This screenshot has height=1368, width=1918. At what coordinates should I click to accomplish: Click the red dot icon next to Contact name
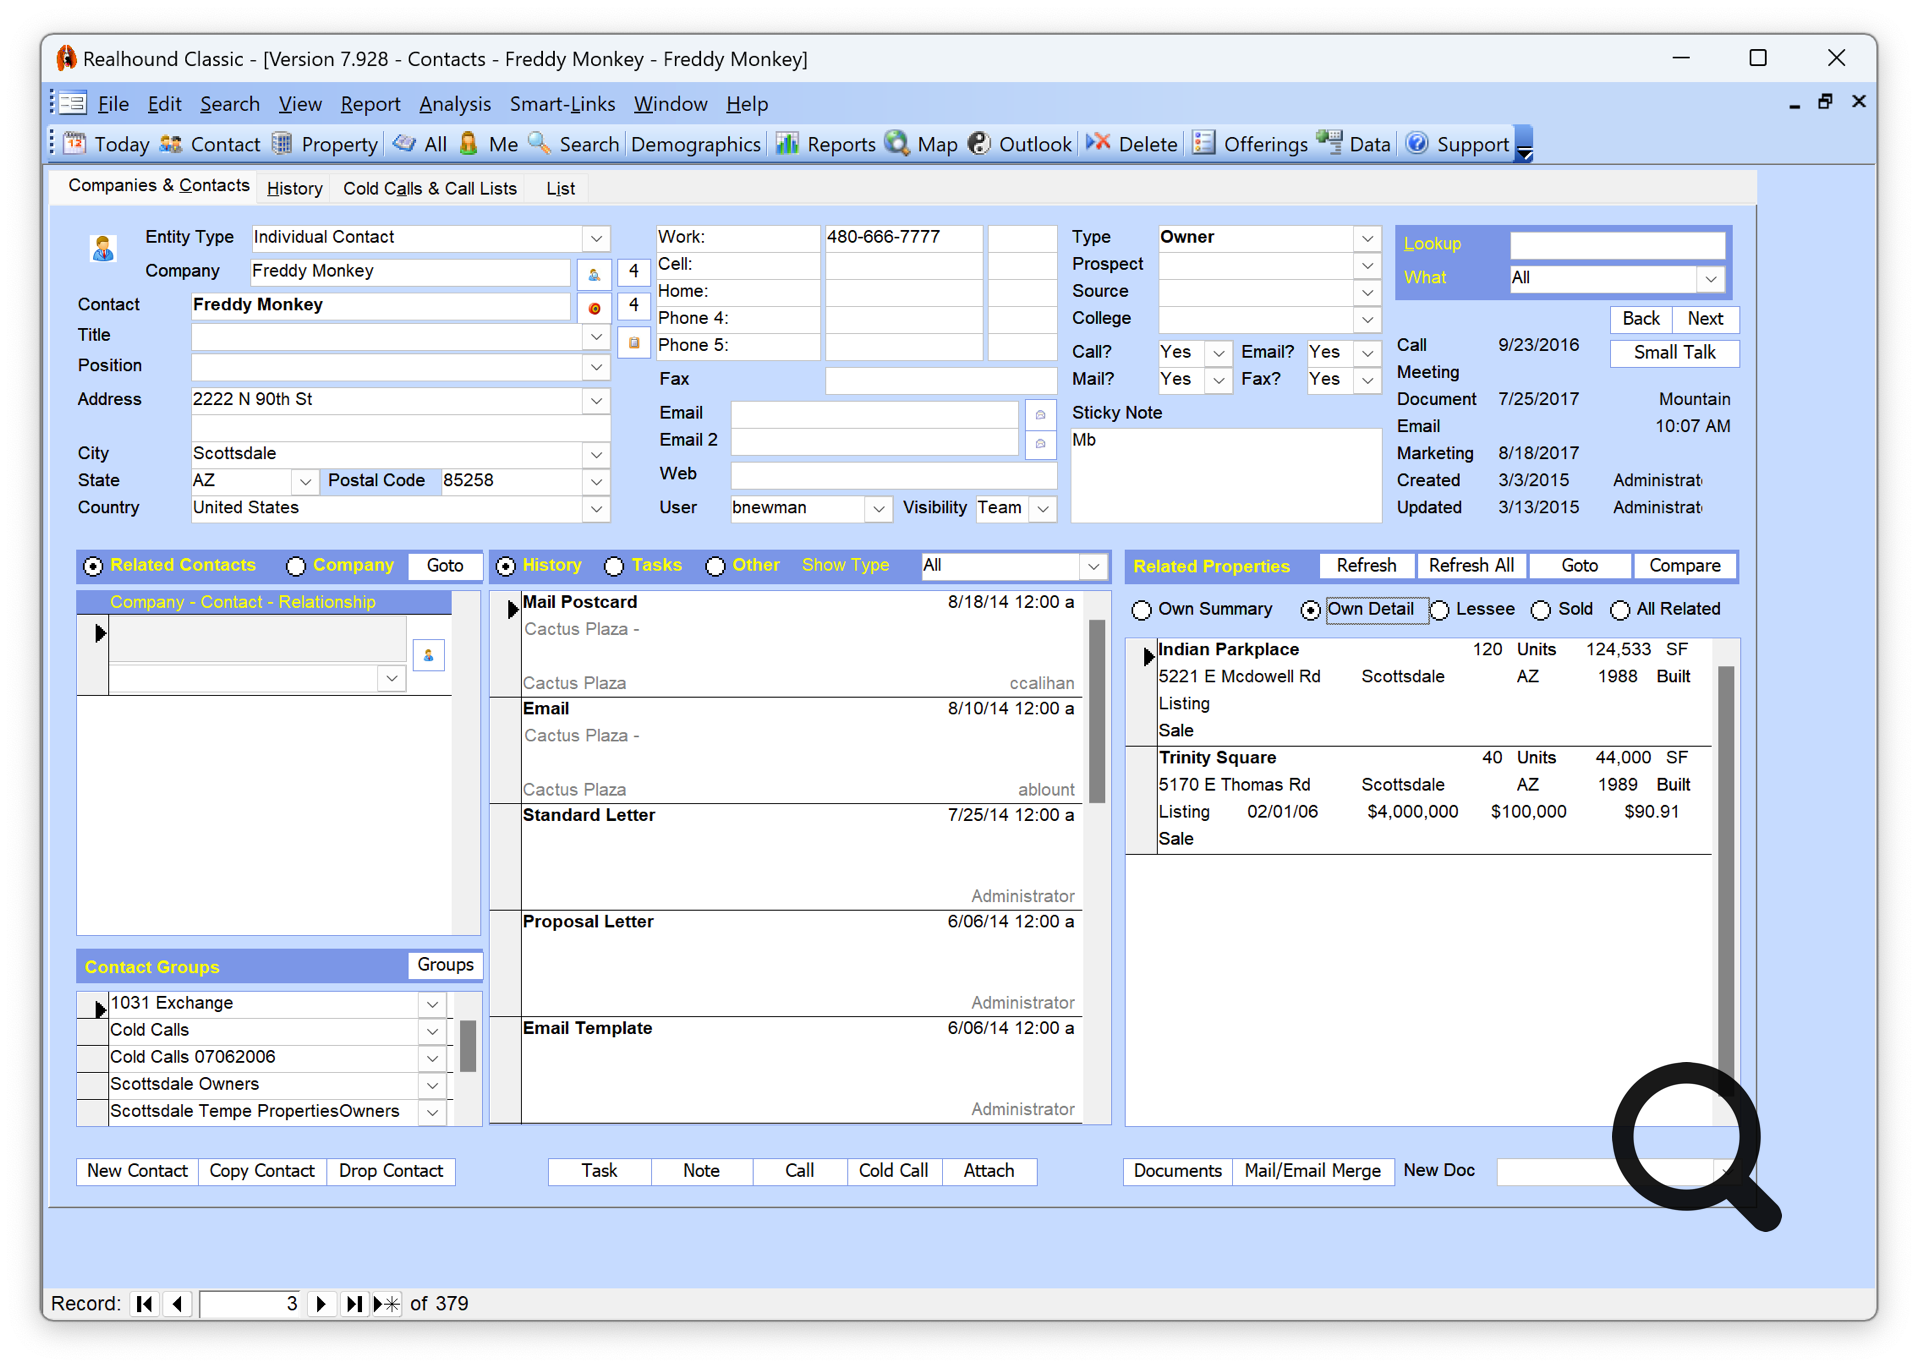(594, 307)
